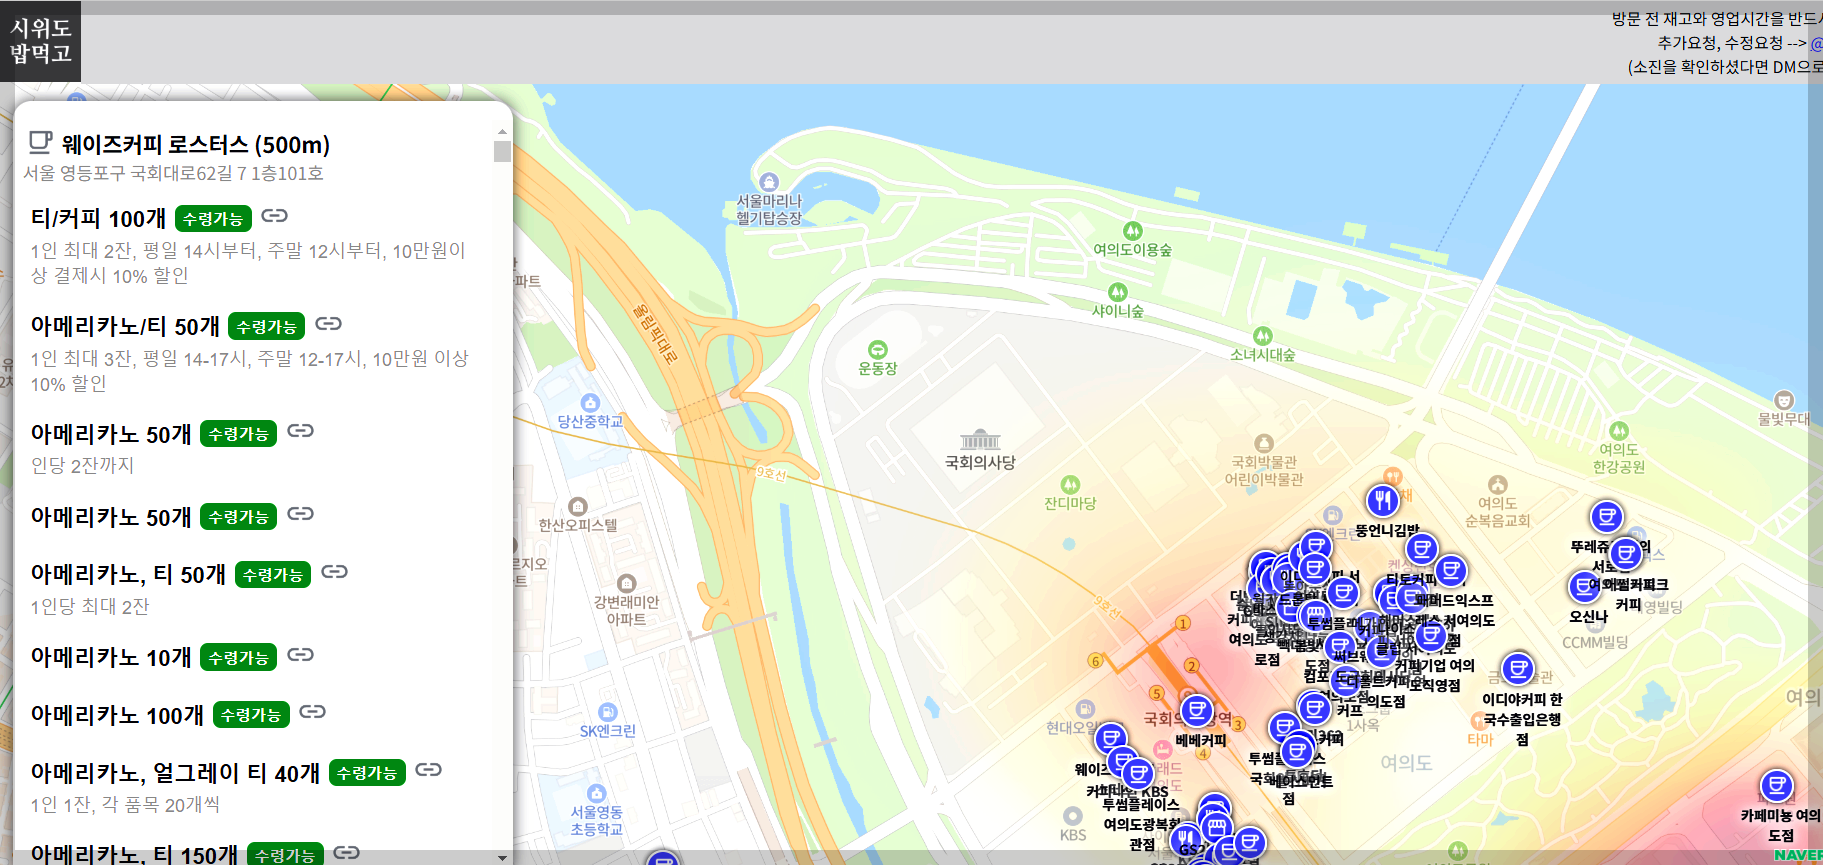Click the 아메리카노/티 50개 item title
The image size is (1823, 865).
click(x=125, y=326)
